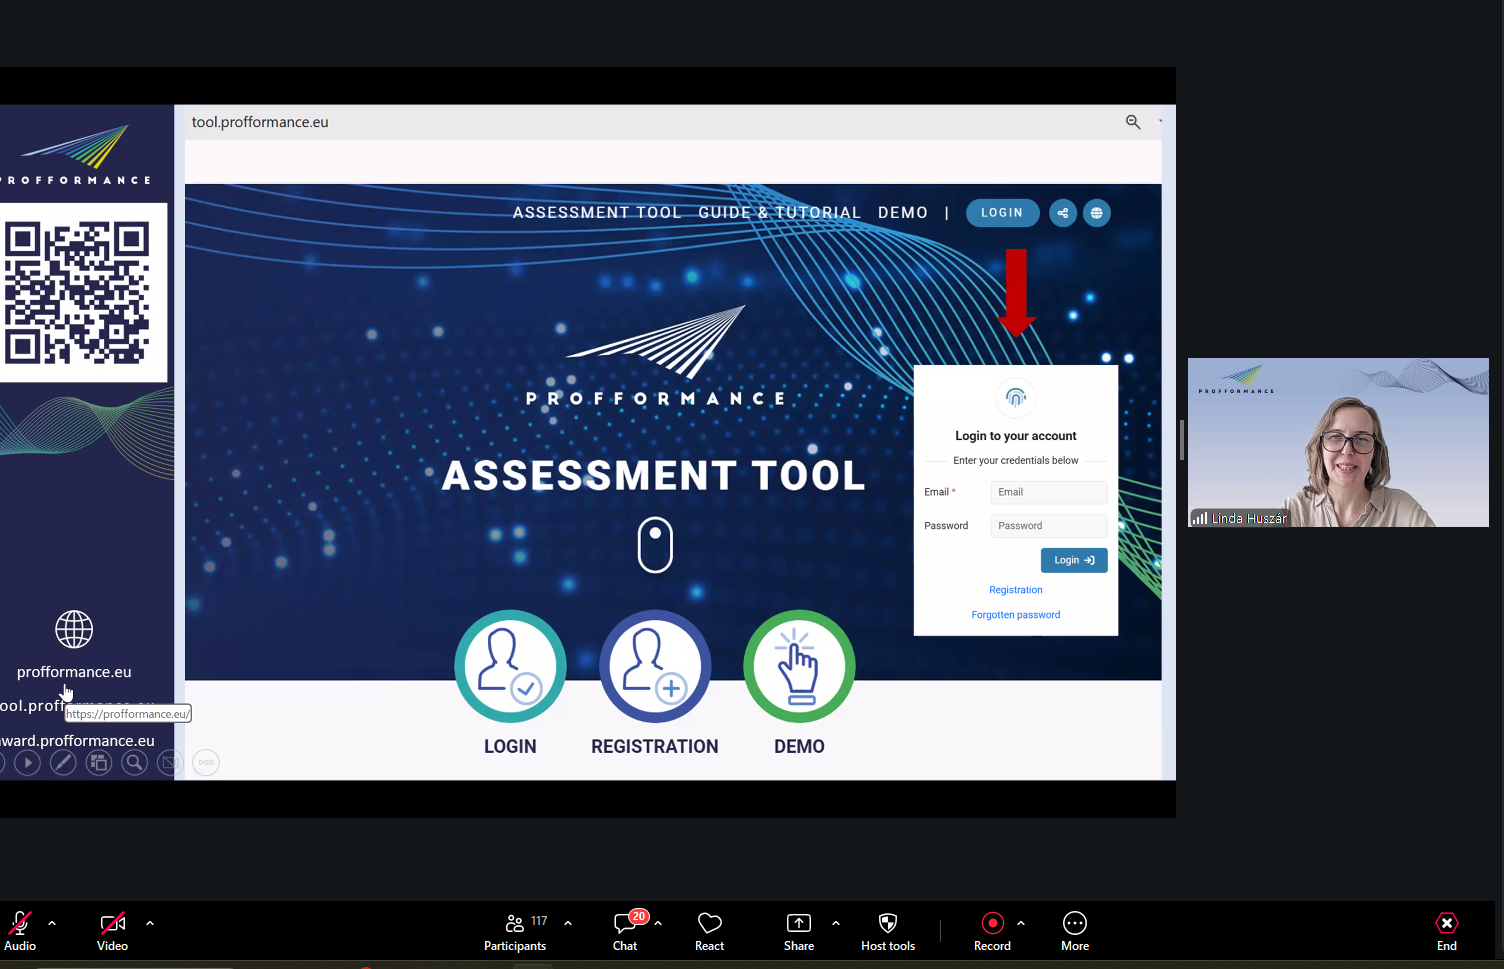The image size is (1504, 969).
Task: Start recording with the Record button
Action: pyautogui.click(x=992, y=931)
